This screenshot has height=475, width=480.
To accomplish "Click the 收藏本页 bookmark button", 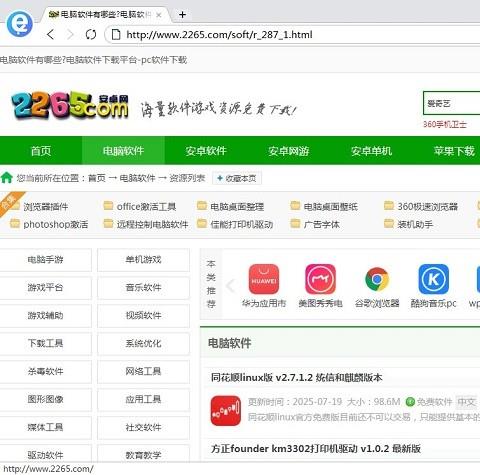I will [237, 178].
